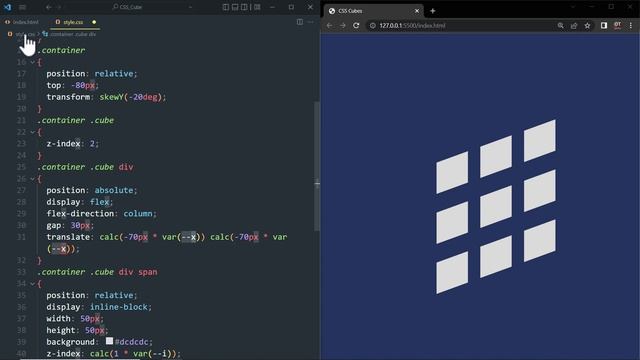The width and height of the screenshot is (640, 360).
Task: Click the zoom magnifier icon in address bar
Action: click(561, 25)
